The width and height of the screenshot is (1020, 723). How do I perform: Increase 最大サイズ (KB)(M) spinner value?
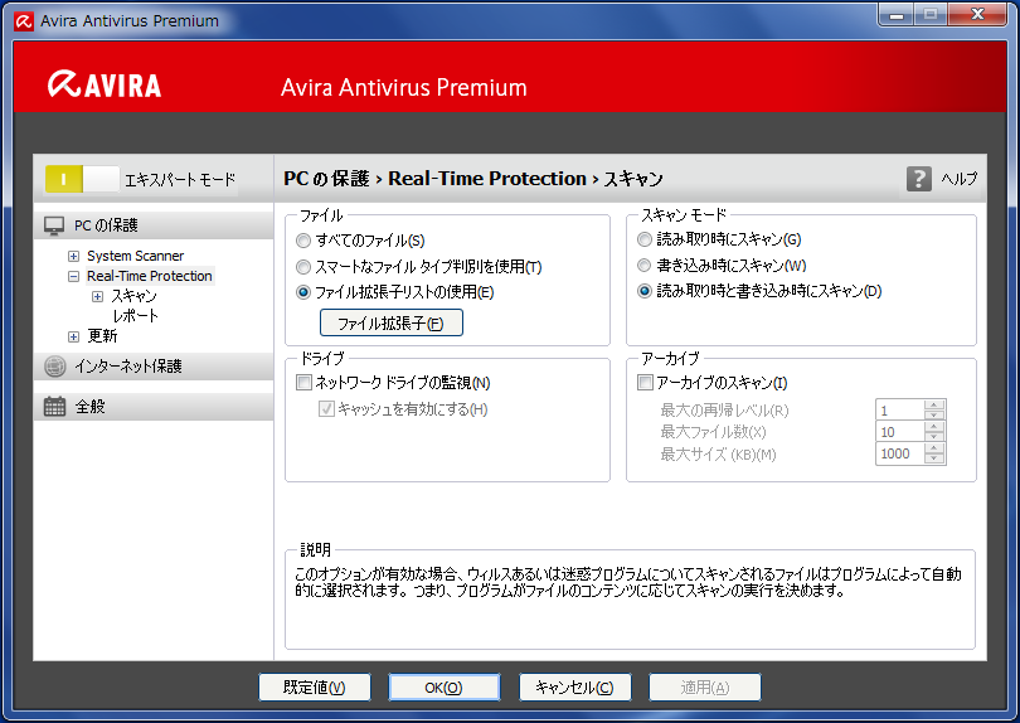(x=934, y=448)
